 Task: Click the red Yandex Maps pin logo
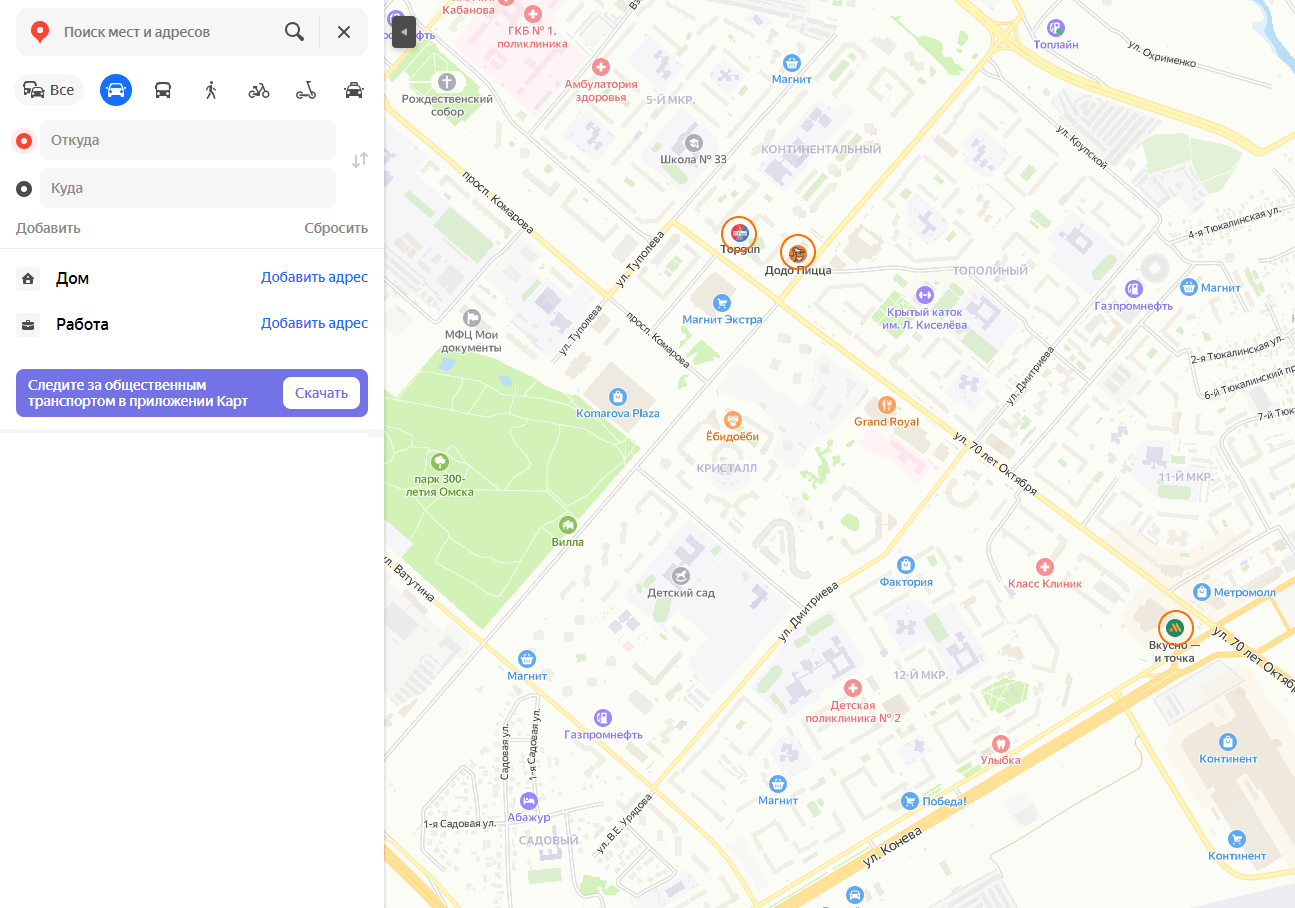pos(40,32)
